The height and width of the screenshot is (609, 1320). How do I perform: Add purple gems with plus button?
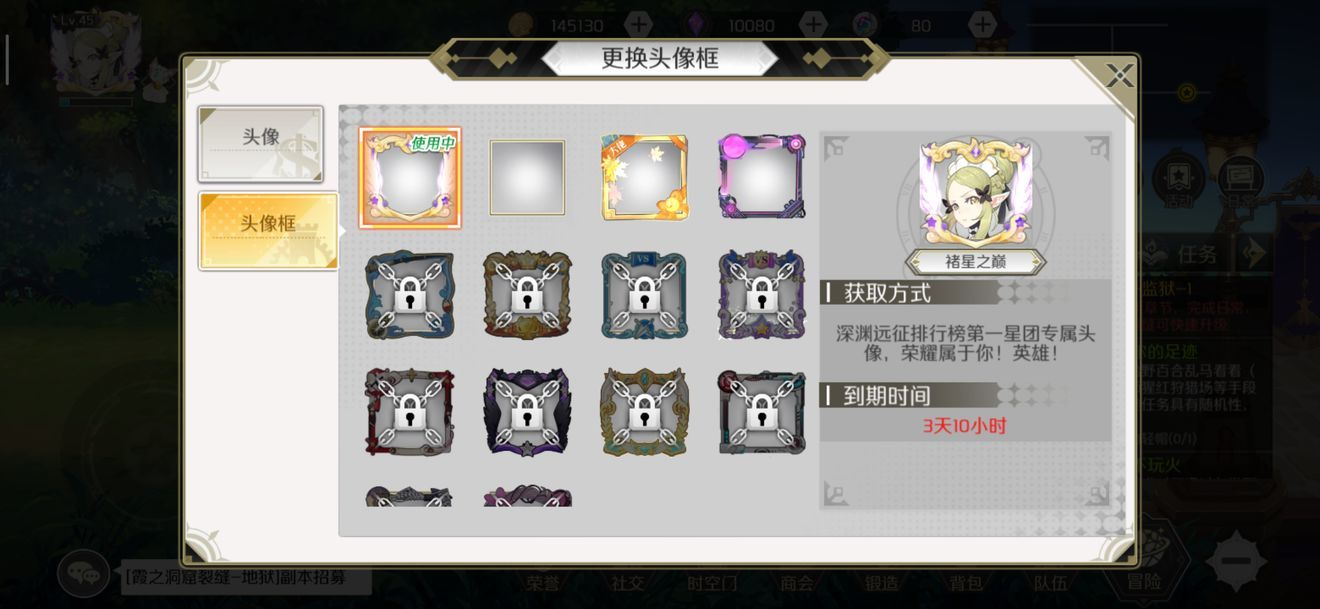[814, 25]
